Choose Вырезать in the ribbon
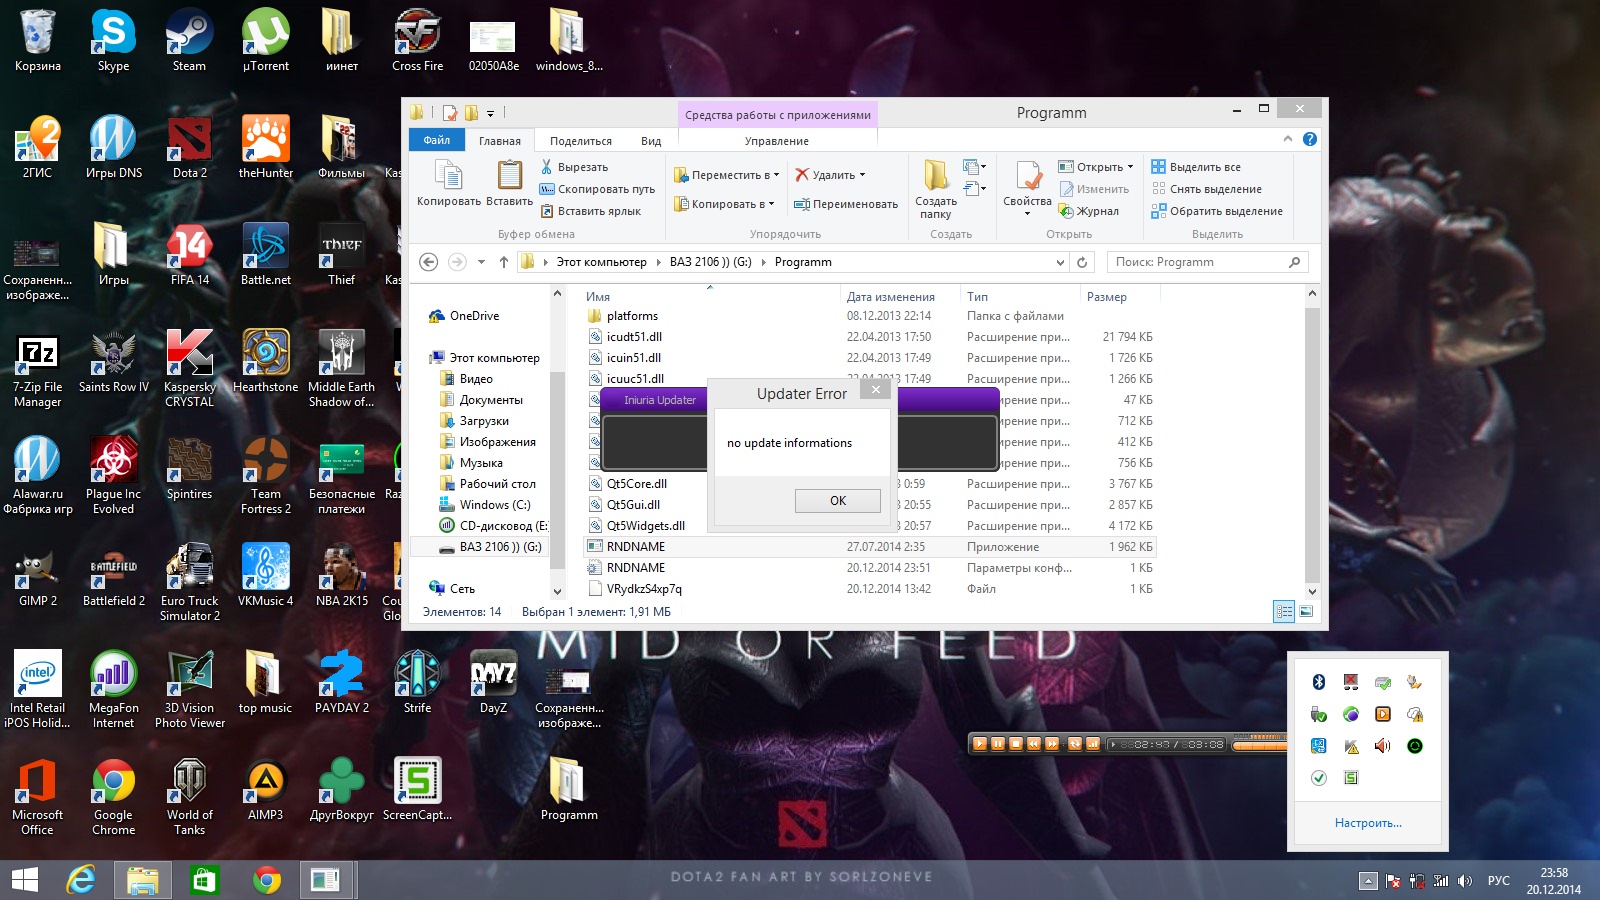 coord(575,167)
